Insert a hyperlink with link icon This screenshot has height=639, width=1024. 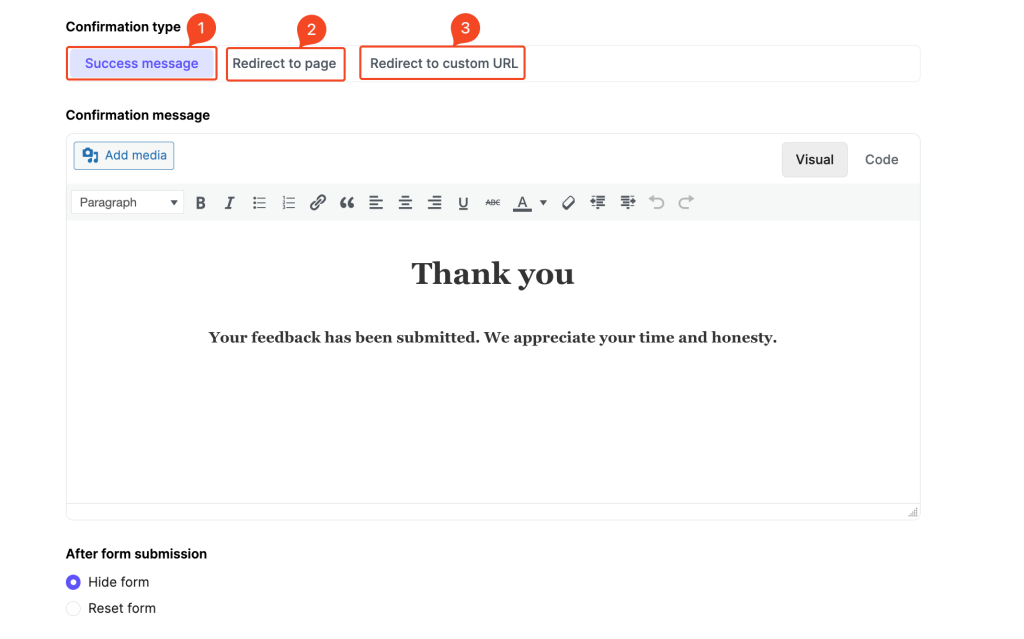pyautogui.click(x=317, y=203)
